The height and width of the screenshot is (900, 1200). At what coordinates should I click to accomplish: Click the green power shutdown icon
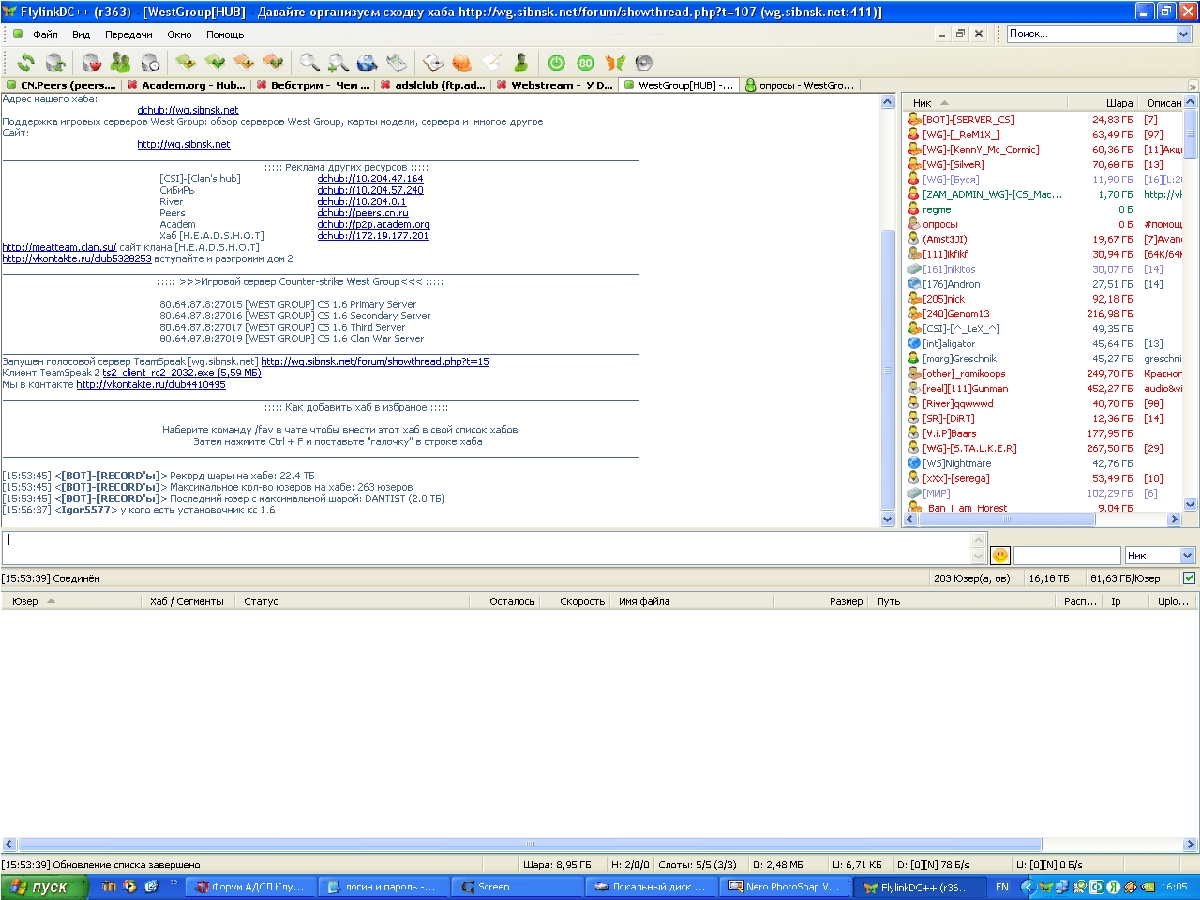click(x=556, y=62)
